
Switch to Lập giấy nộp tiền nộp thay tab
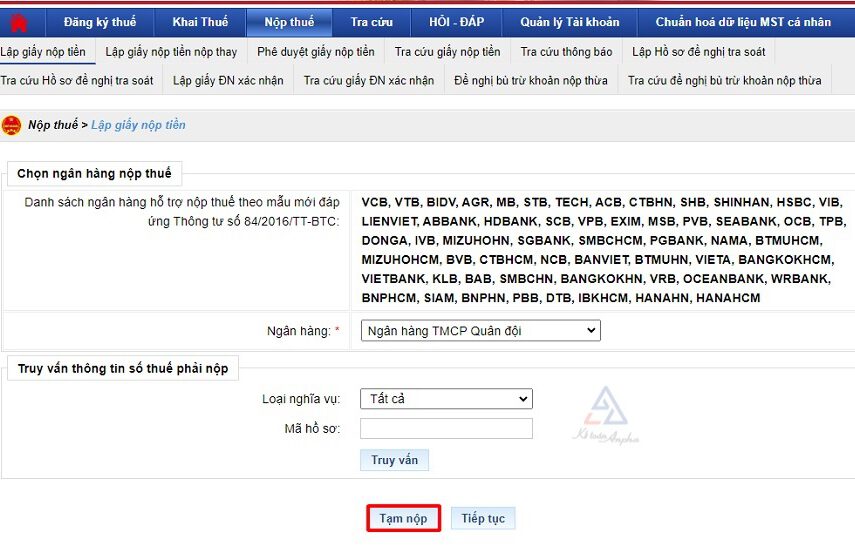[171, 52]
